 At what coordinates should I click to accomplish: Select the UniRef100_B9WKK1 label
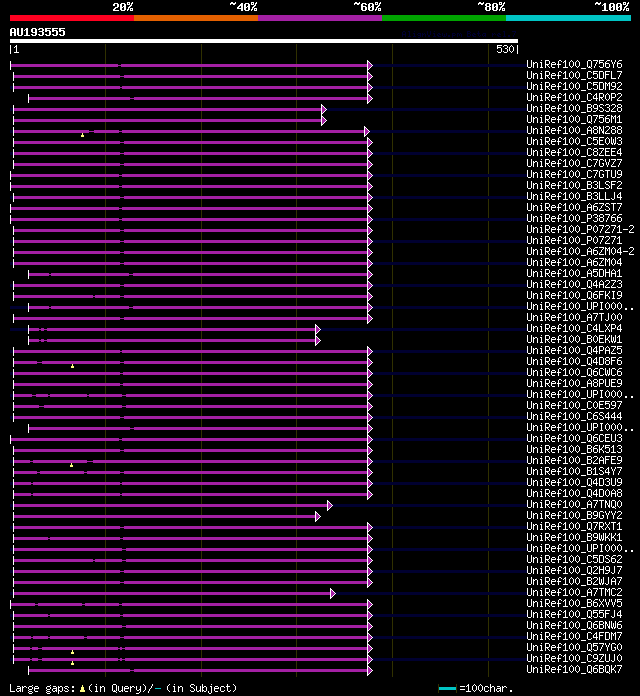[574, 537]
